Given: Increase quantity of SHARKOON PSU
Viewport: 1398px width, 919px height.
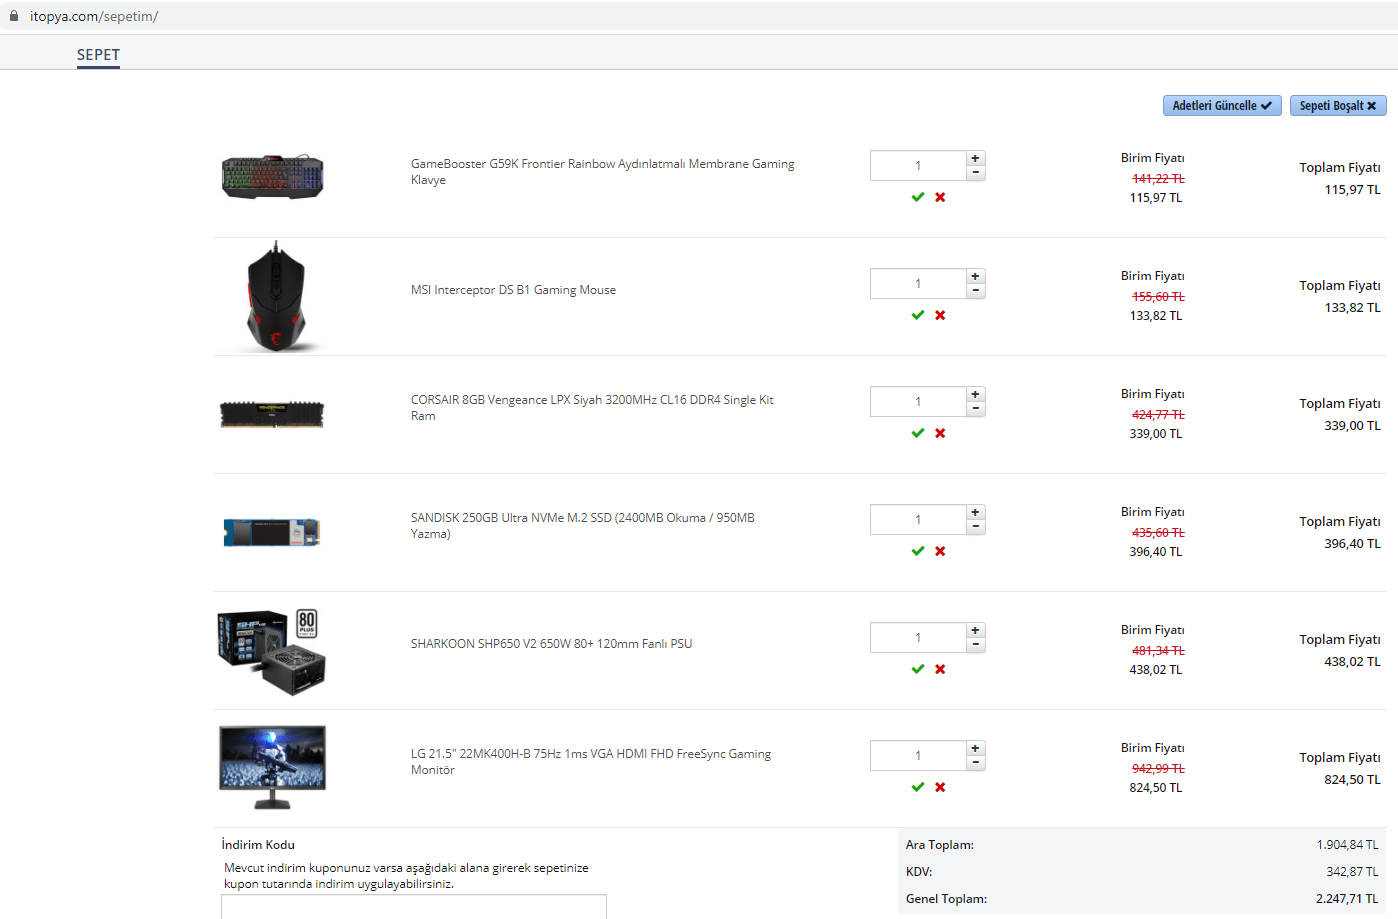Looking at the screenshot, I should (x=976, y=630).
